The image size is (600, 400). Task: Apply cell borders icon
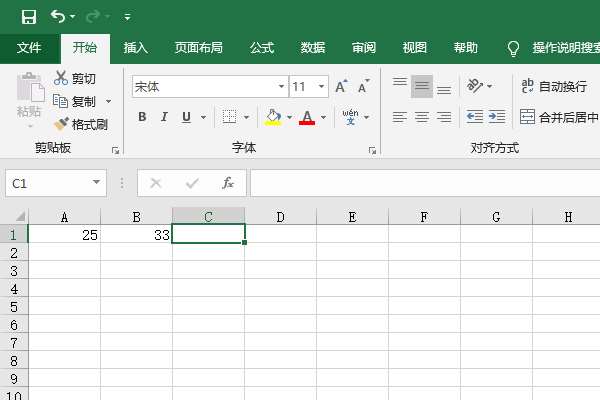coord(229,117)
